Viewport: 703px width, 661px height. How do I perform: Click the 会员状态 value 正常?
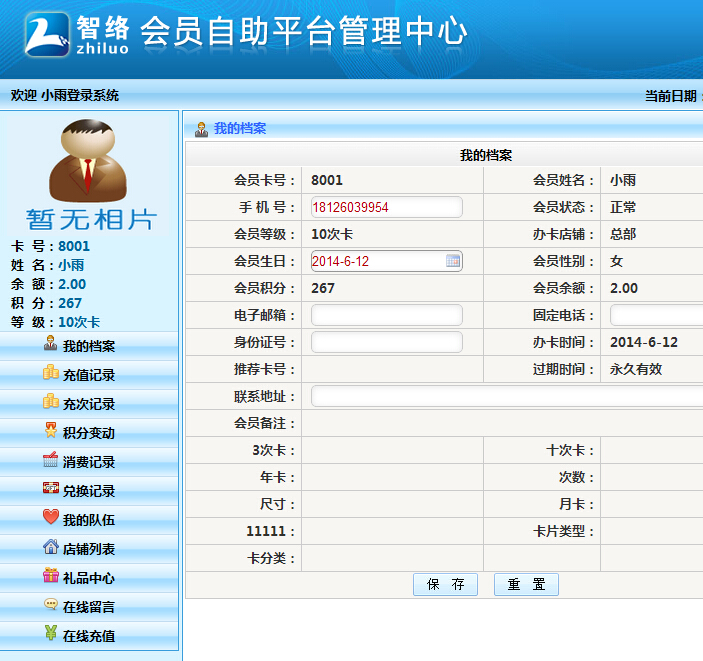pos(623,207)
